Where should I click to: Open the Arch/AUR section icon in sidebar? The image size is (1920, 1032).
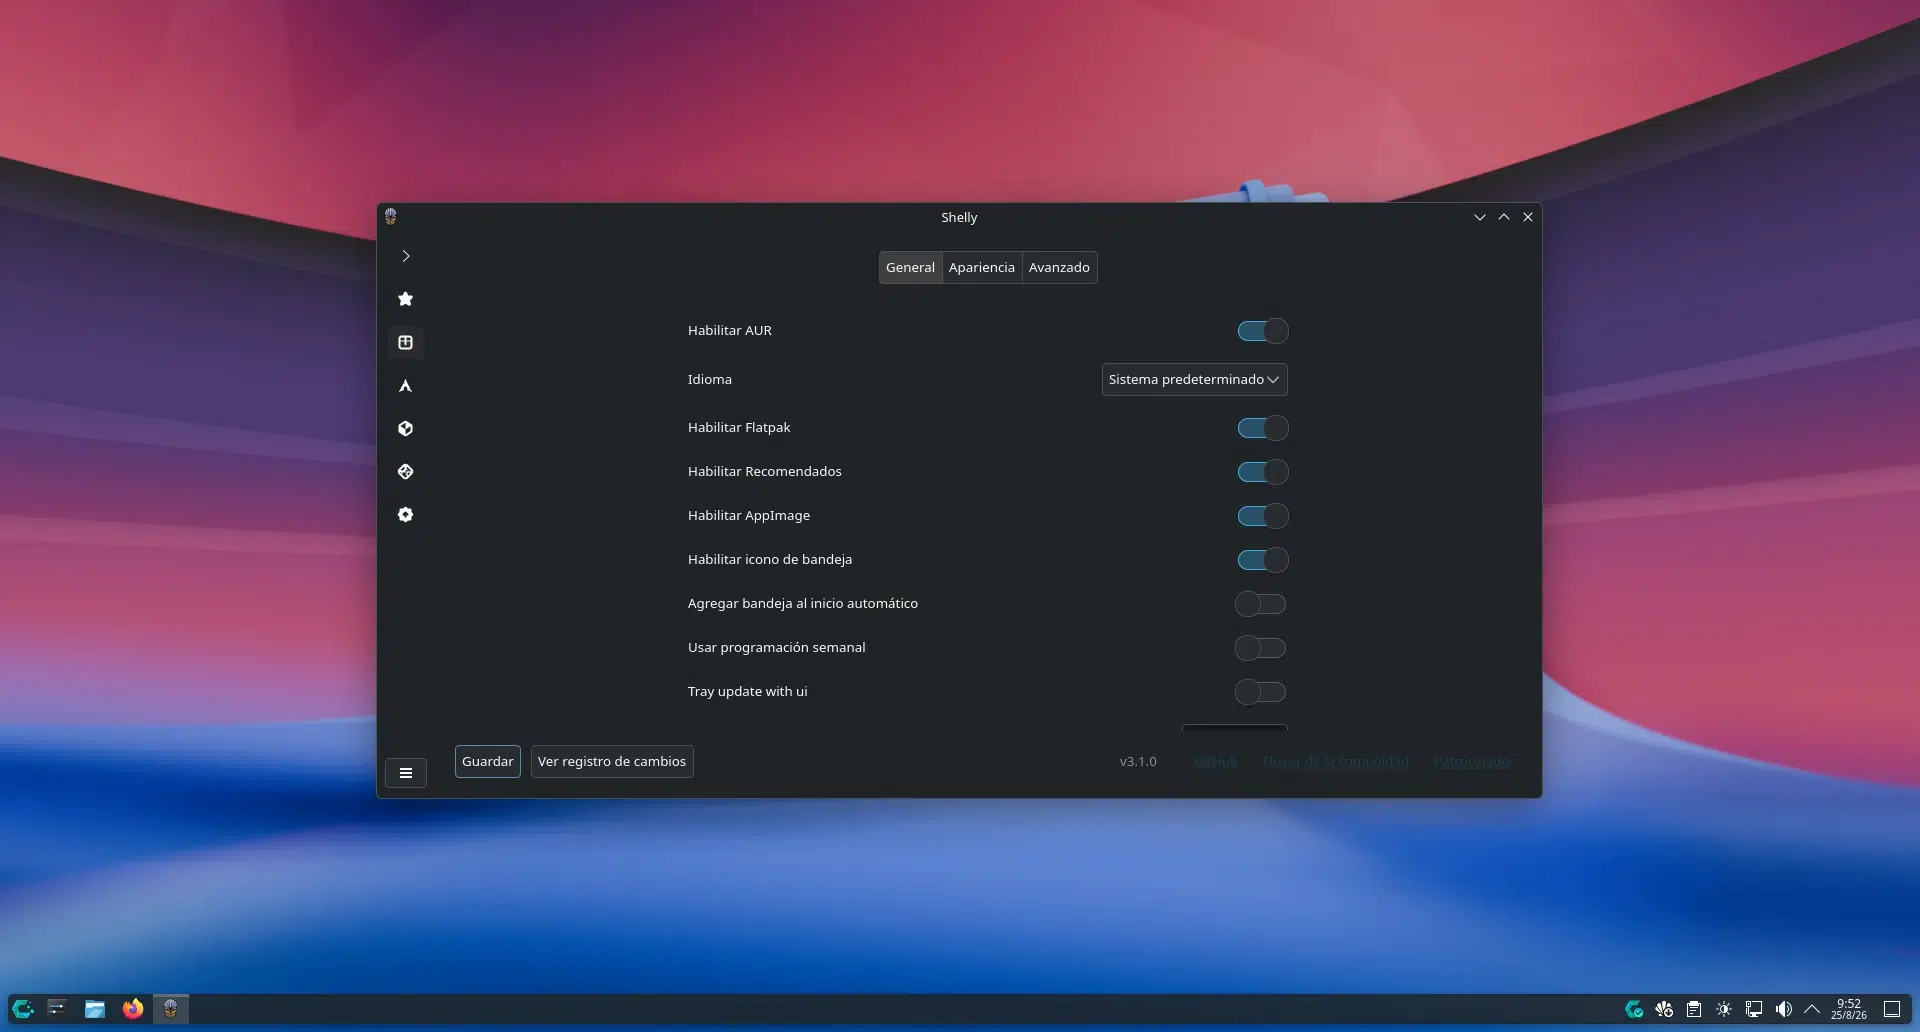point(405,386)
